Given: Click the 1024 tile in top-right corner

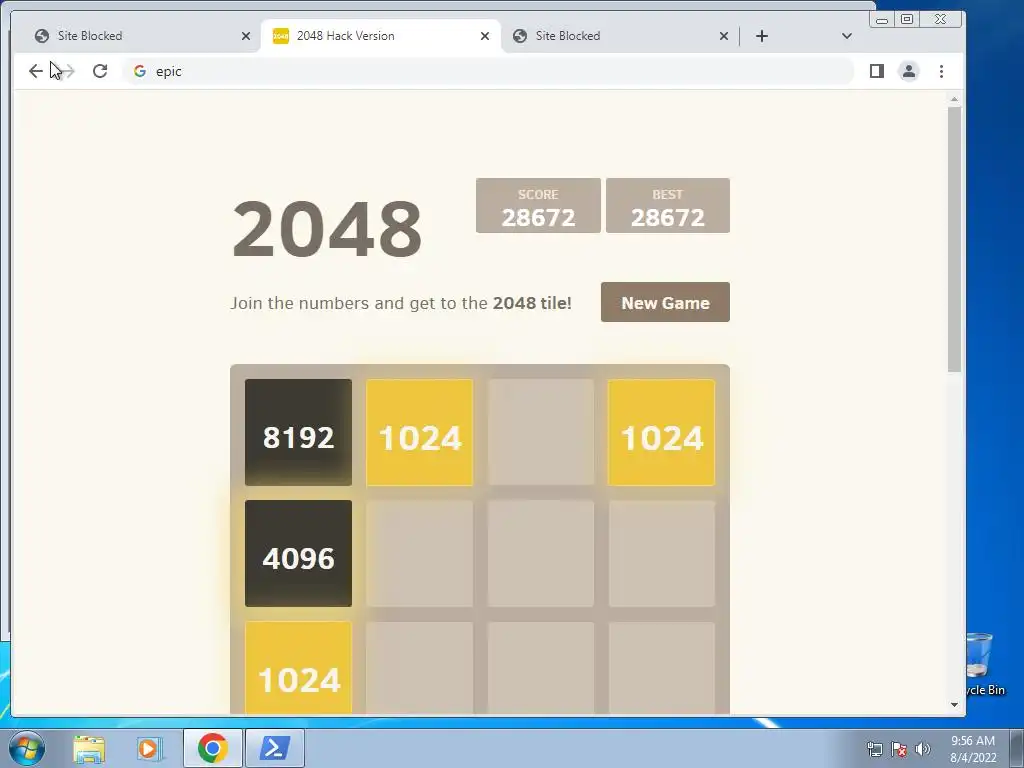Looking at the screenshot, I should tap(662, 432).
